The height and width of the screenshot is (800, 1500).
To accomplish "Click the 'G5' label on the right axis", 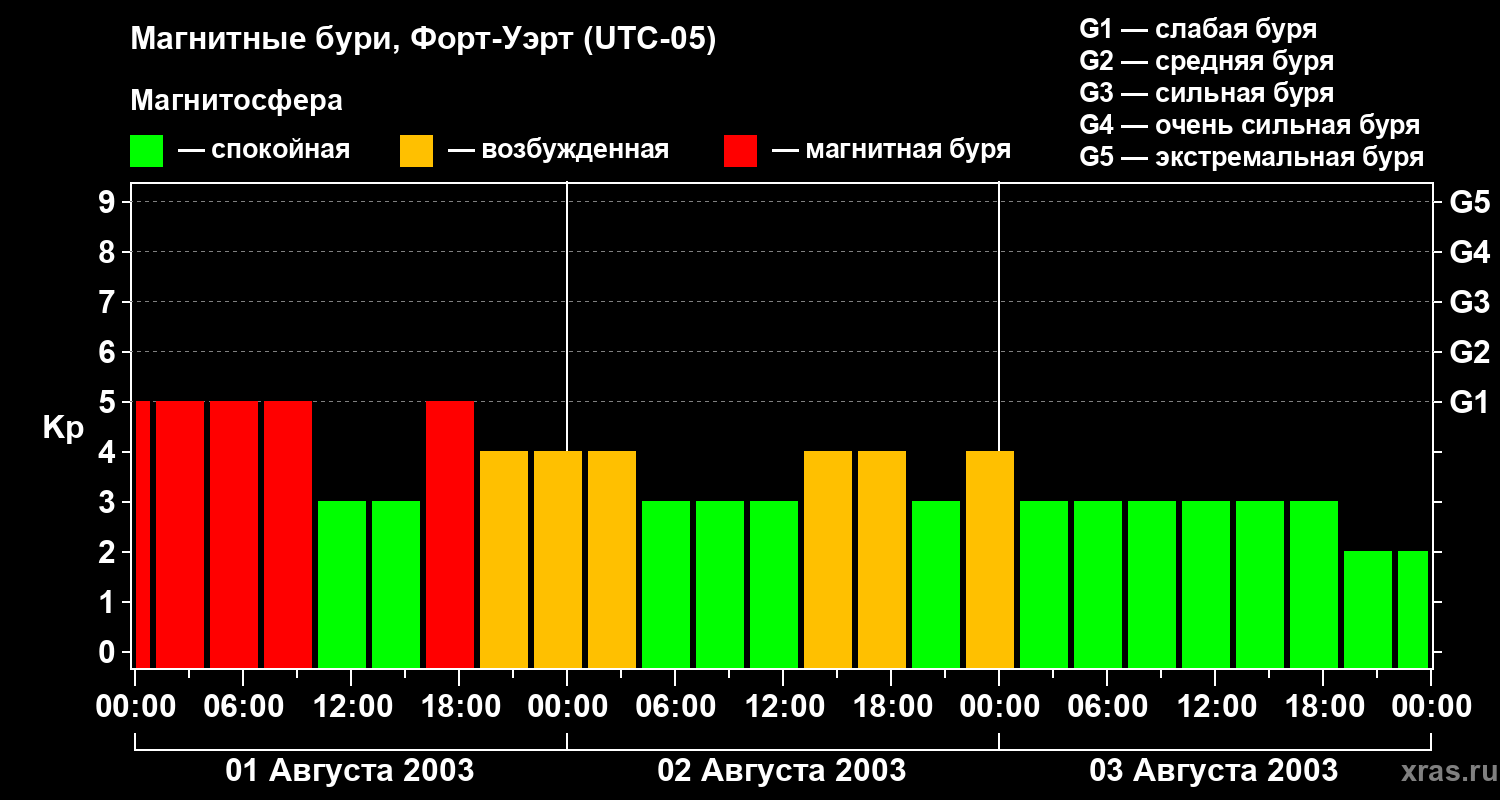I will (1469, 202).
